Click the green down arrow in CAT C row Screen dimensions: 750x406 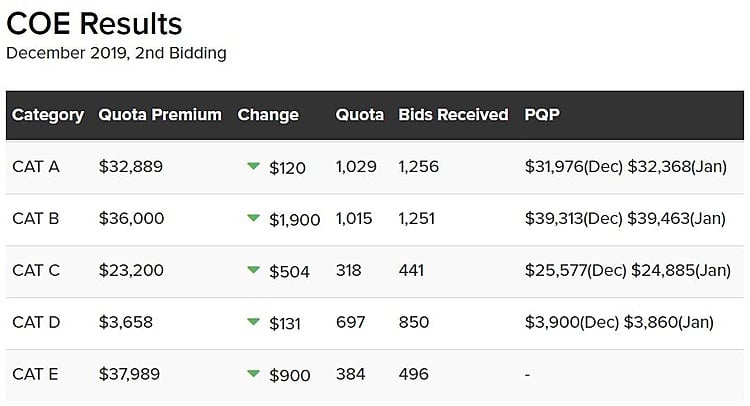pos(254,270)
